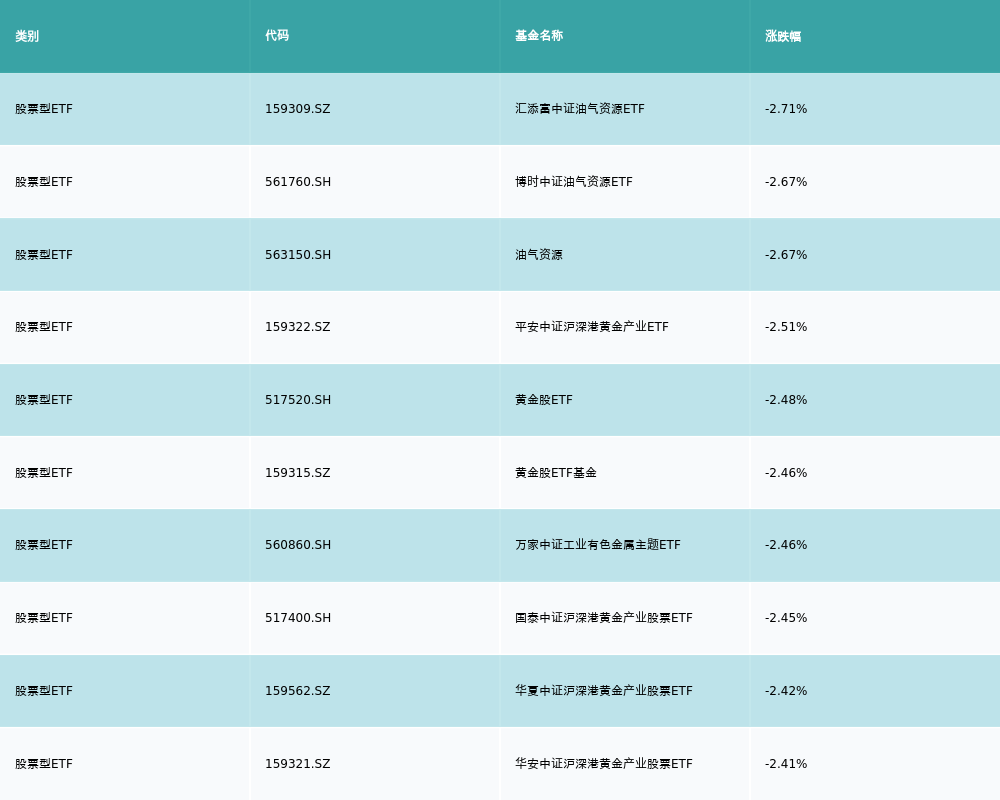Click fund name 黄金股ETF基金
The height and width of the screenshot is (800, 1000).
[556, 473]
